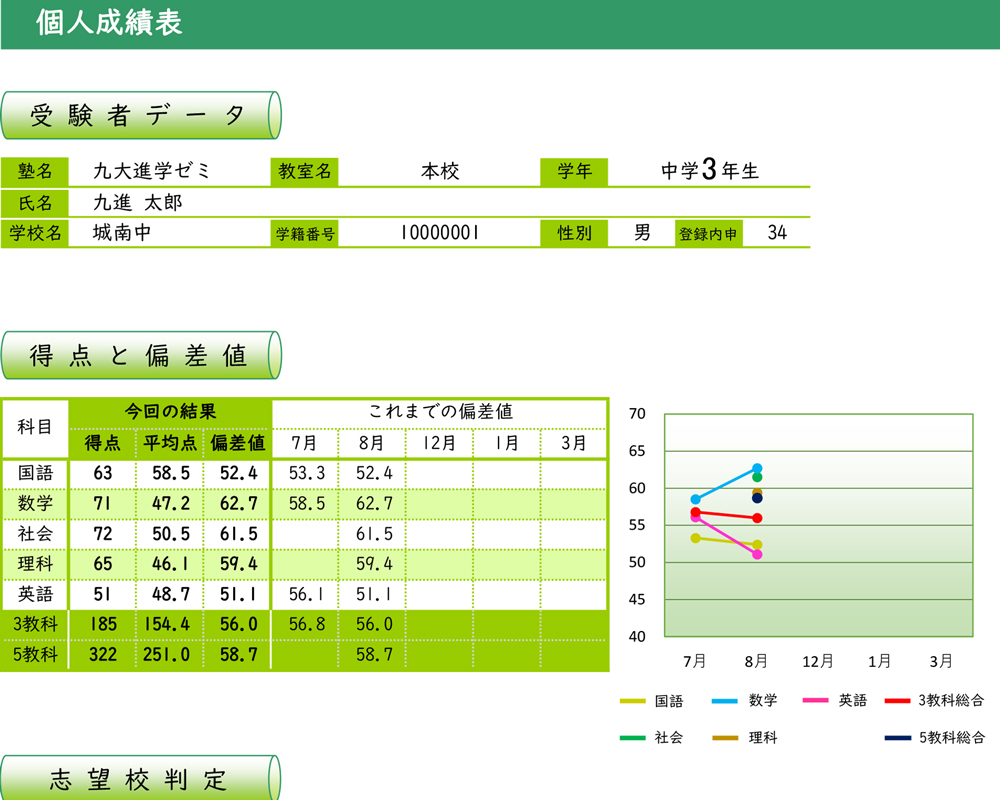This screenshot has height=800, width=1000.
Task: Click the blue 数学 legend swatch
Action: coord(725,701)
